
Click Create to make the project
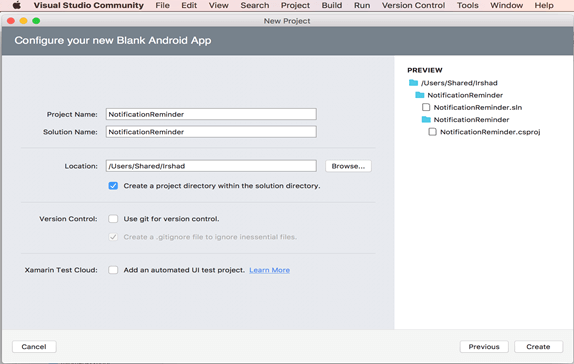tap(538, 346)
